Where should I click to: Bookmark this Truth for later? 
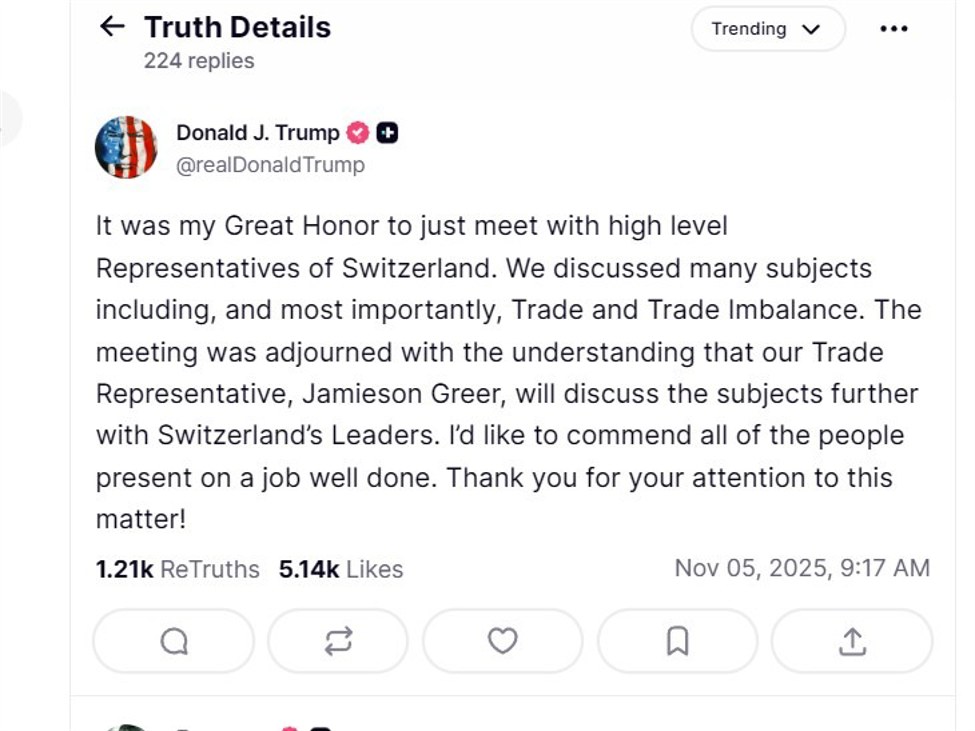click(x=676, y=641)
